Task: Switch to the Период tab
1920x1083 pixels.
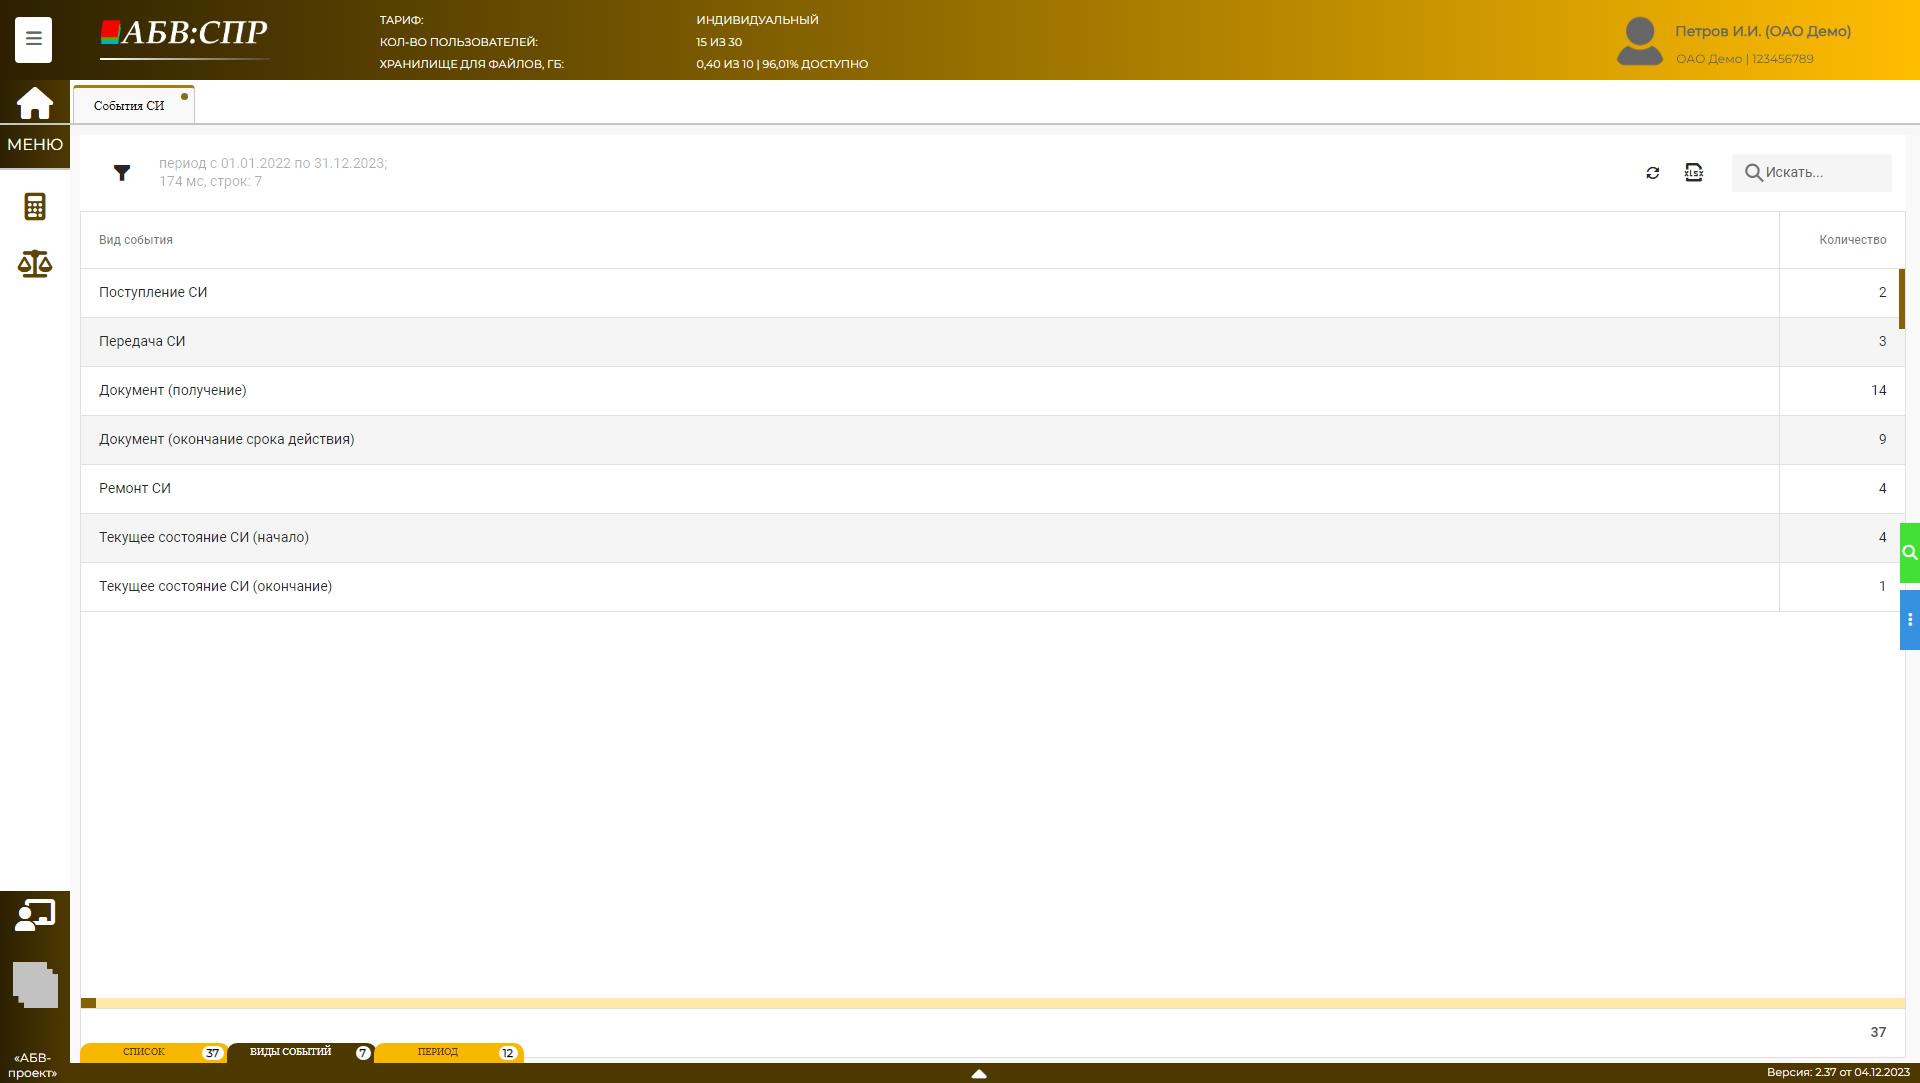Action: [438, 1052]
